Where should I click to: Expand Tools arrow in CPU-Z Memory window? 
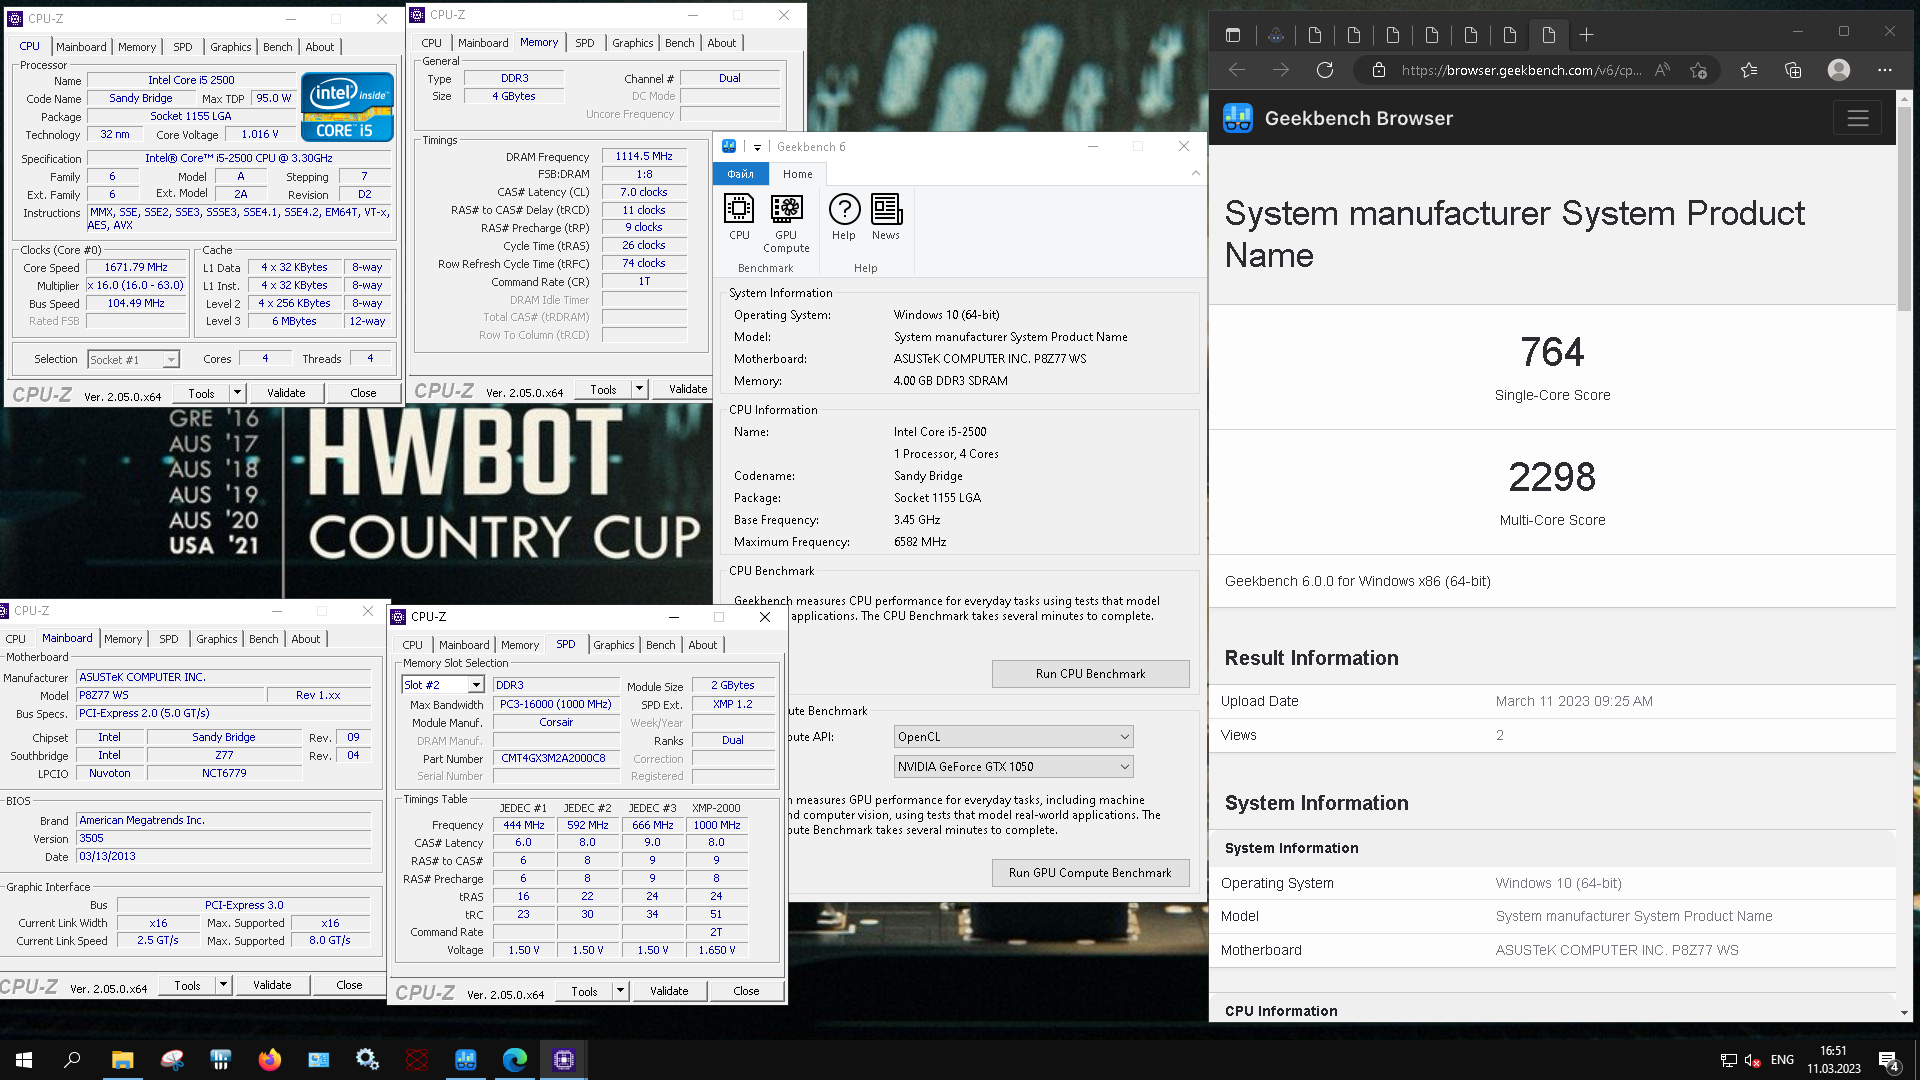[639, 389]
